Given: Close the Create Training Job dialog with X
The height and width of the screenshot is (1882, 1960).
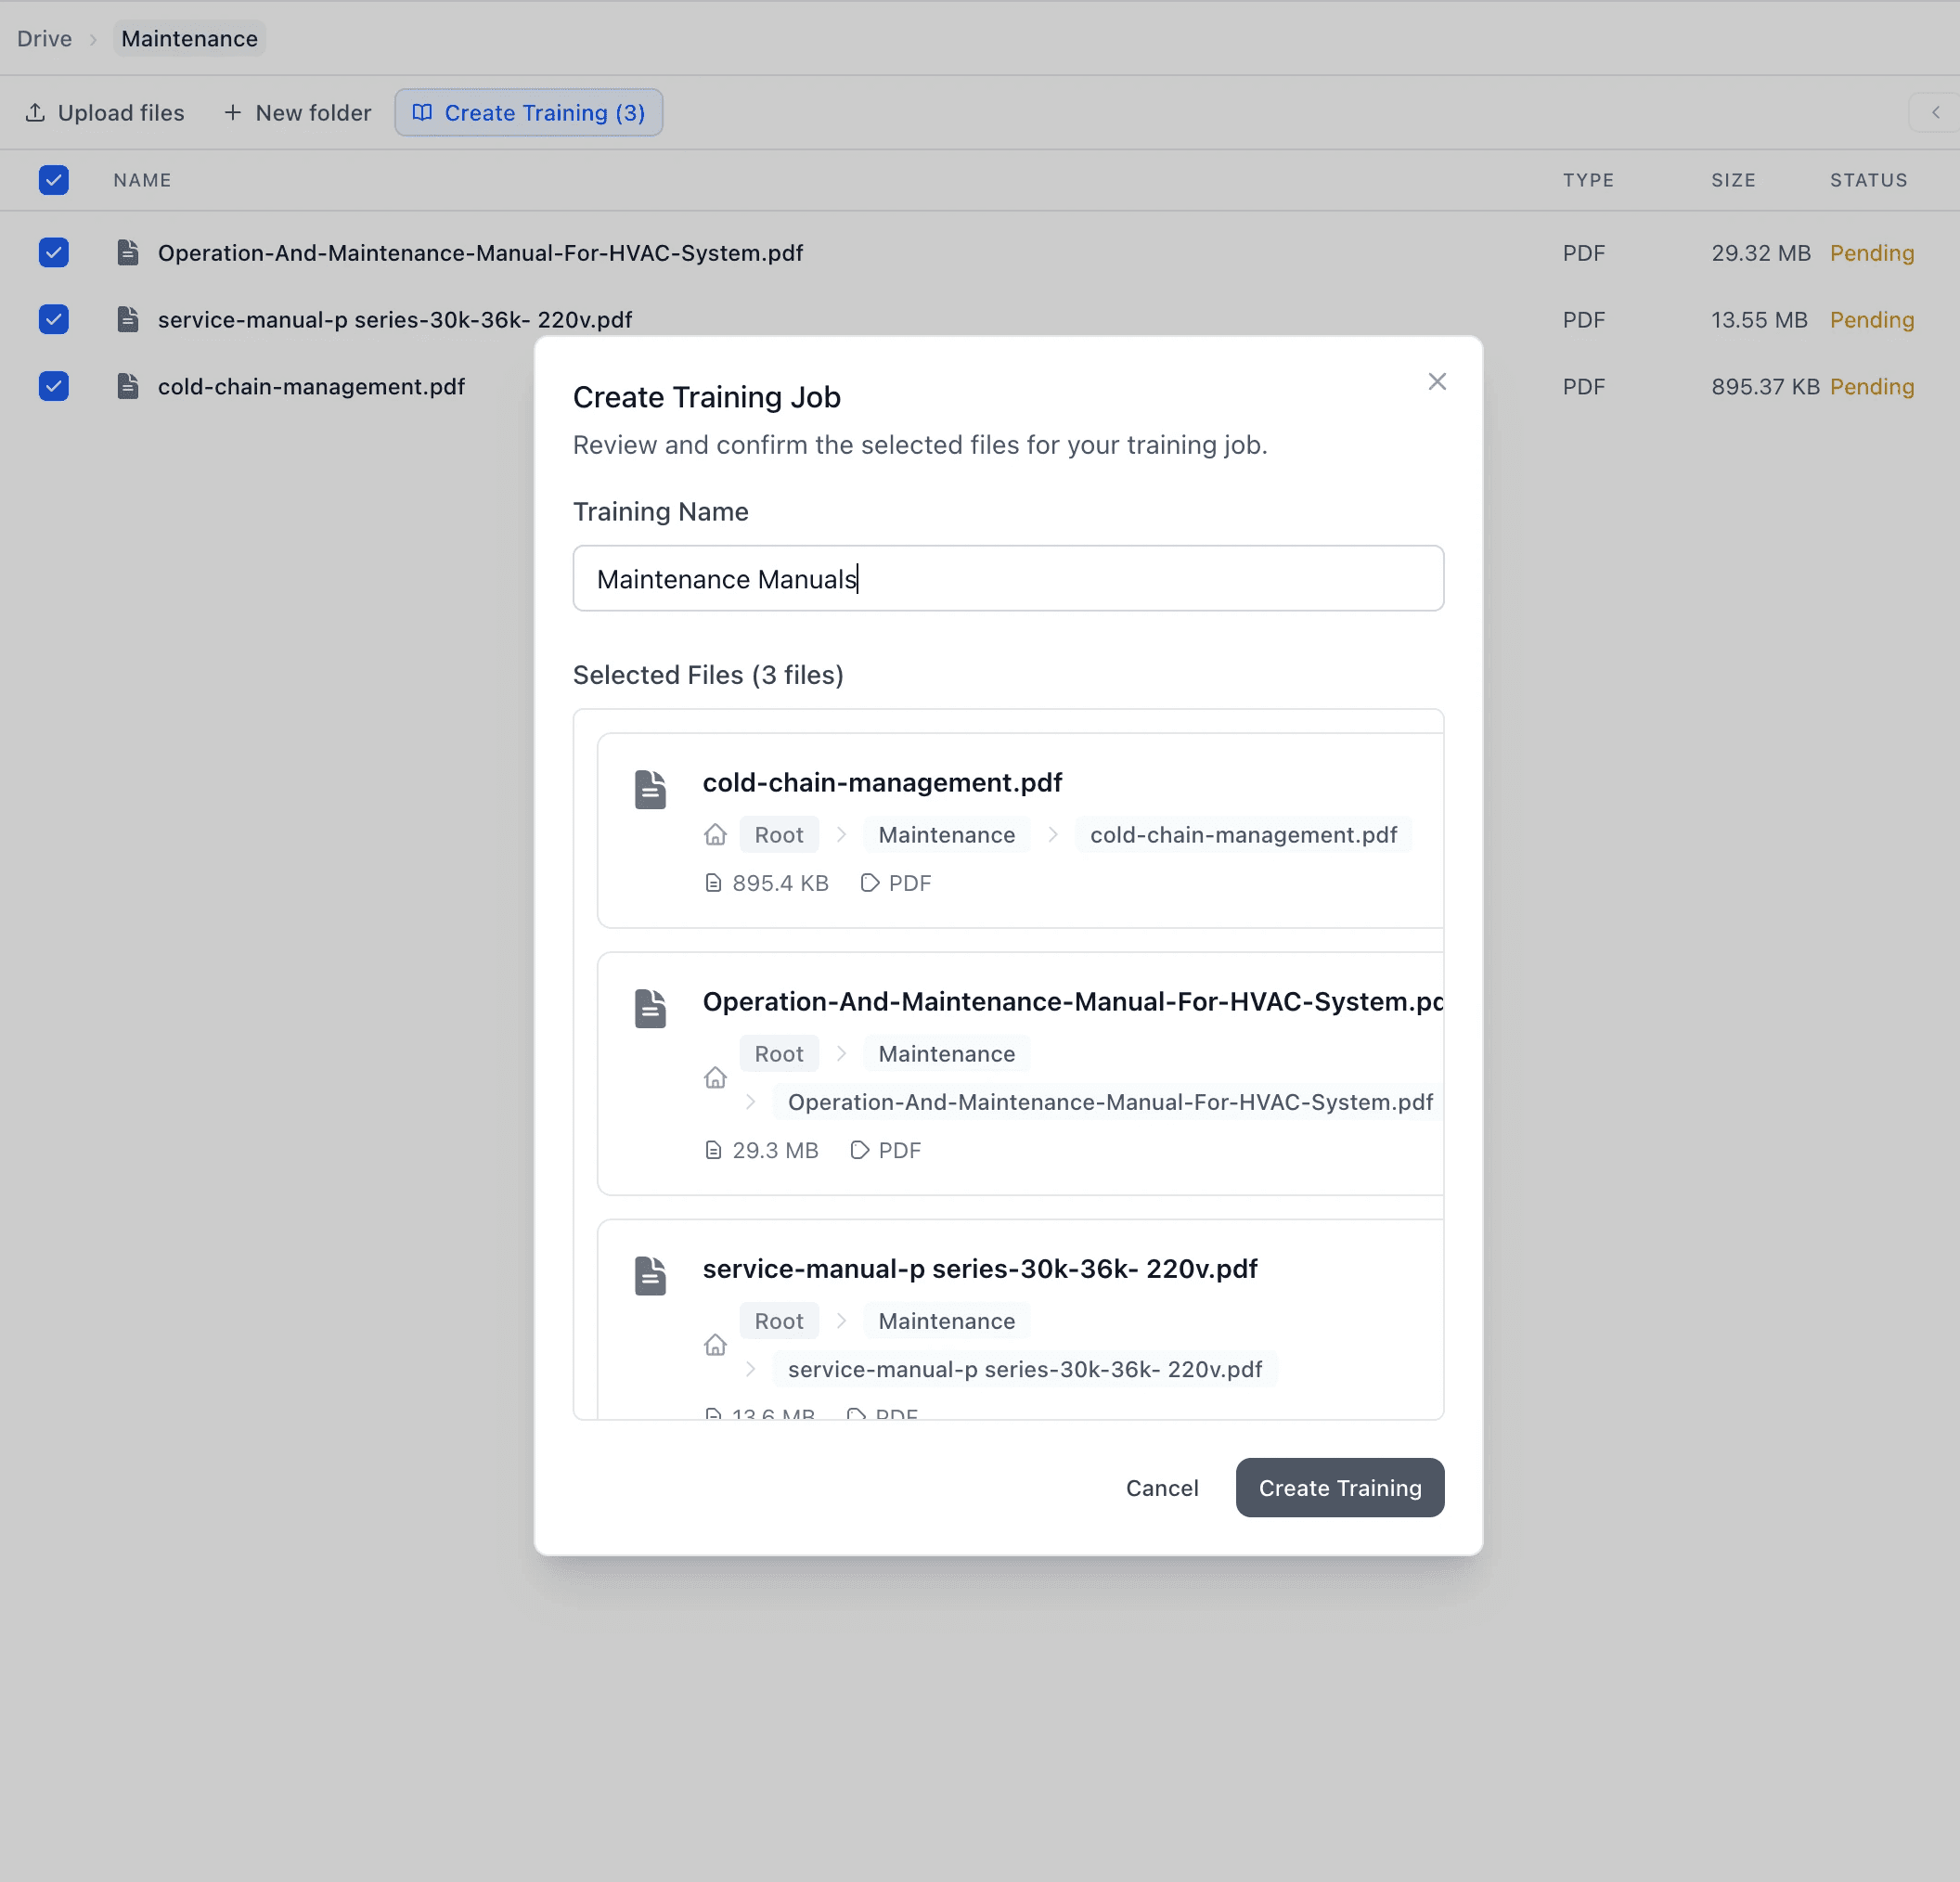Looking at the screenshot, I should [1437, 381].
